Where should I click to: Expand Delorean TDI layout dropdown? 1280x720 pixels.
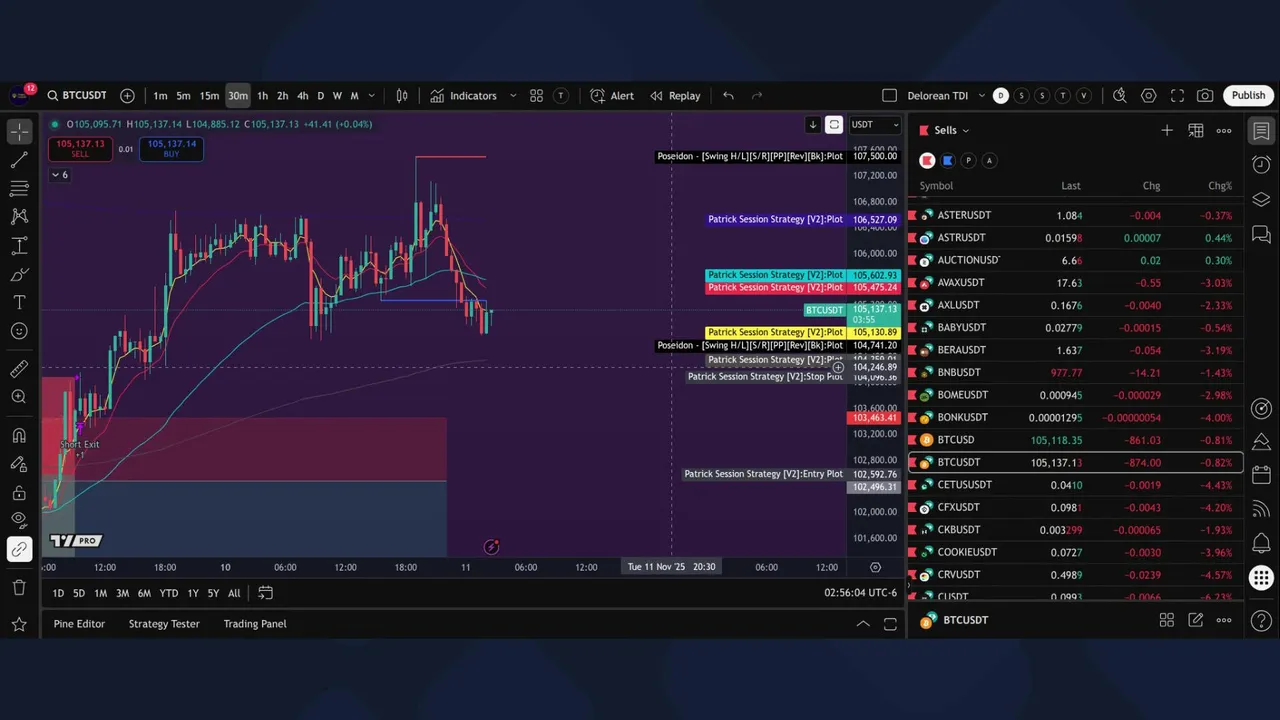pyautogui.click(x=982, y=96)
